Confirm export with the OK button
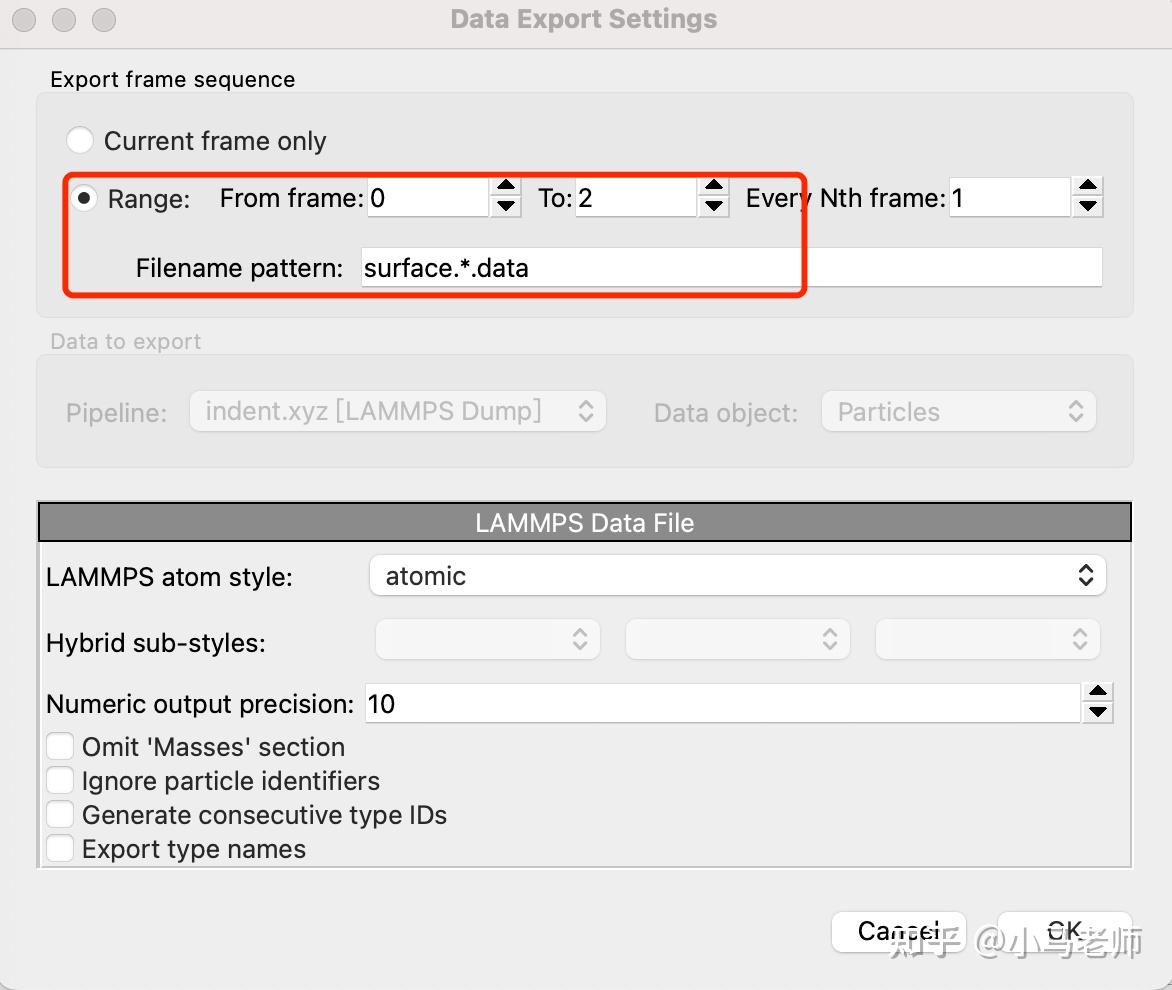1172x990 pixels. click(1064, 932)
